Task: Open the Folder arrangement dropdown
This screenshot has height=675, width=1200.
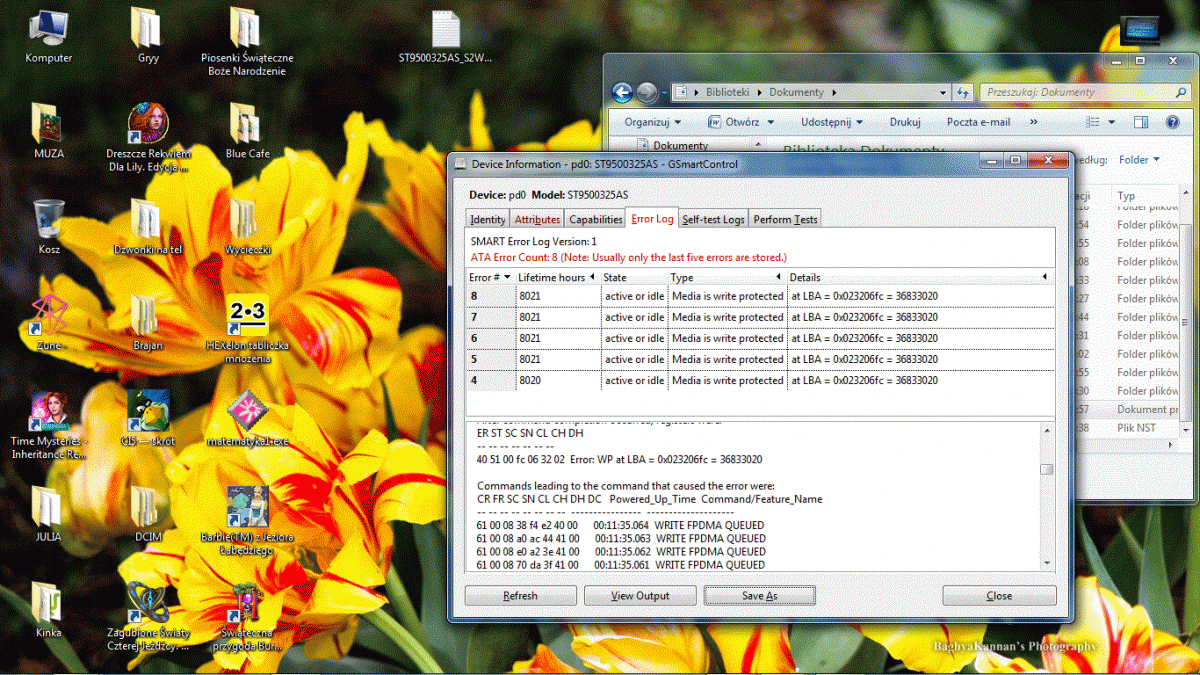Action: pos(1139,159)
